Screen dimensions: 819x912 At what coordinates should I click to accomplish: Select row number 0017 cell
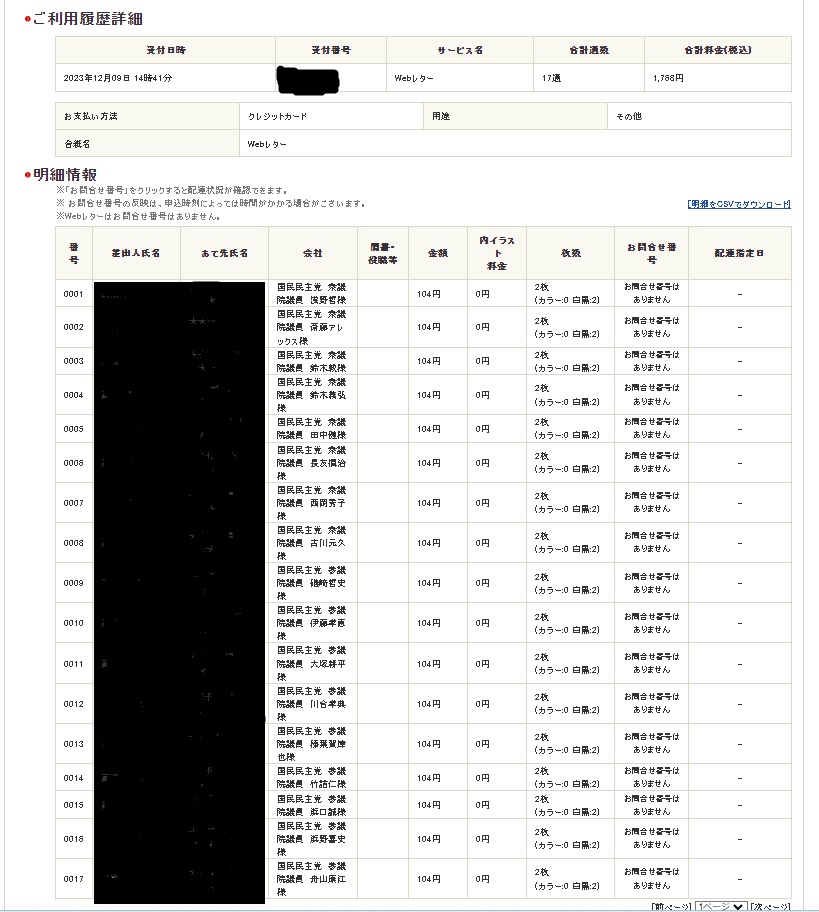74,879
